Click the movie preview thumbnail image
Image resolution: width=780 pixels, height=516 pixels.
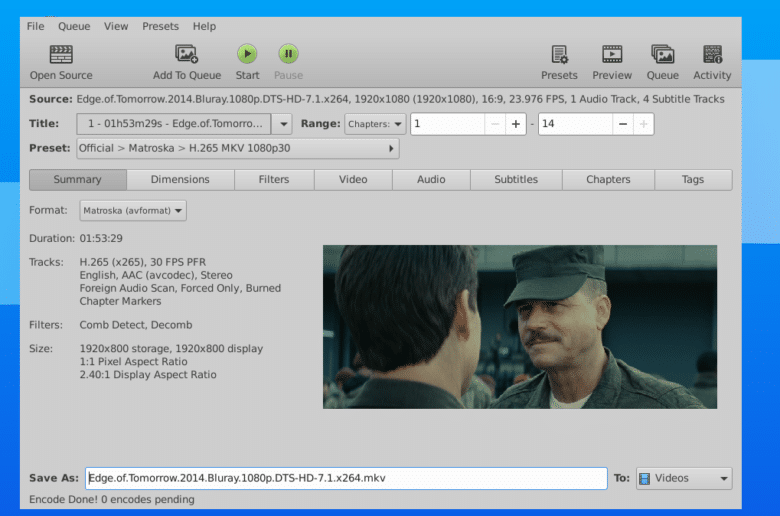click(520, 327)
